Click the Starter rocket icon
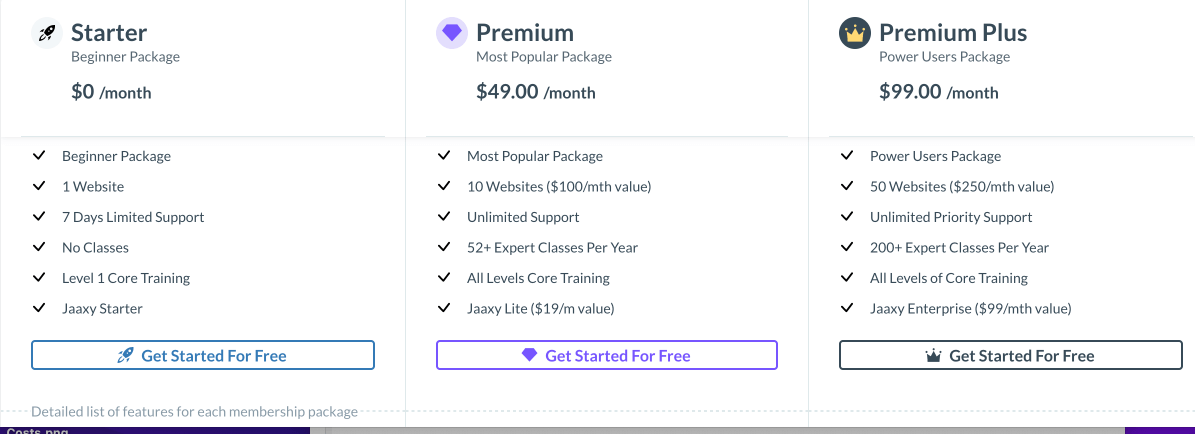1195x434 pixels. (46, 34)
